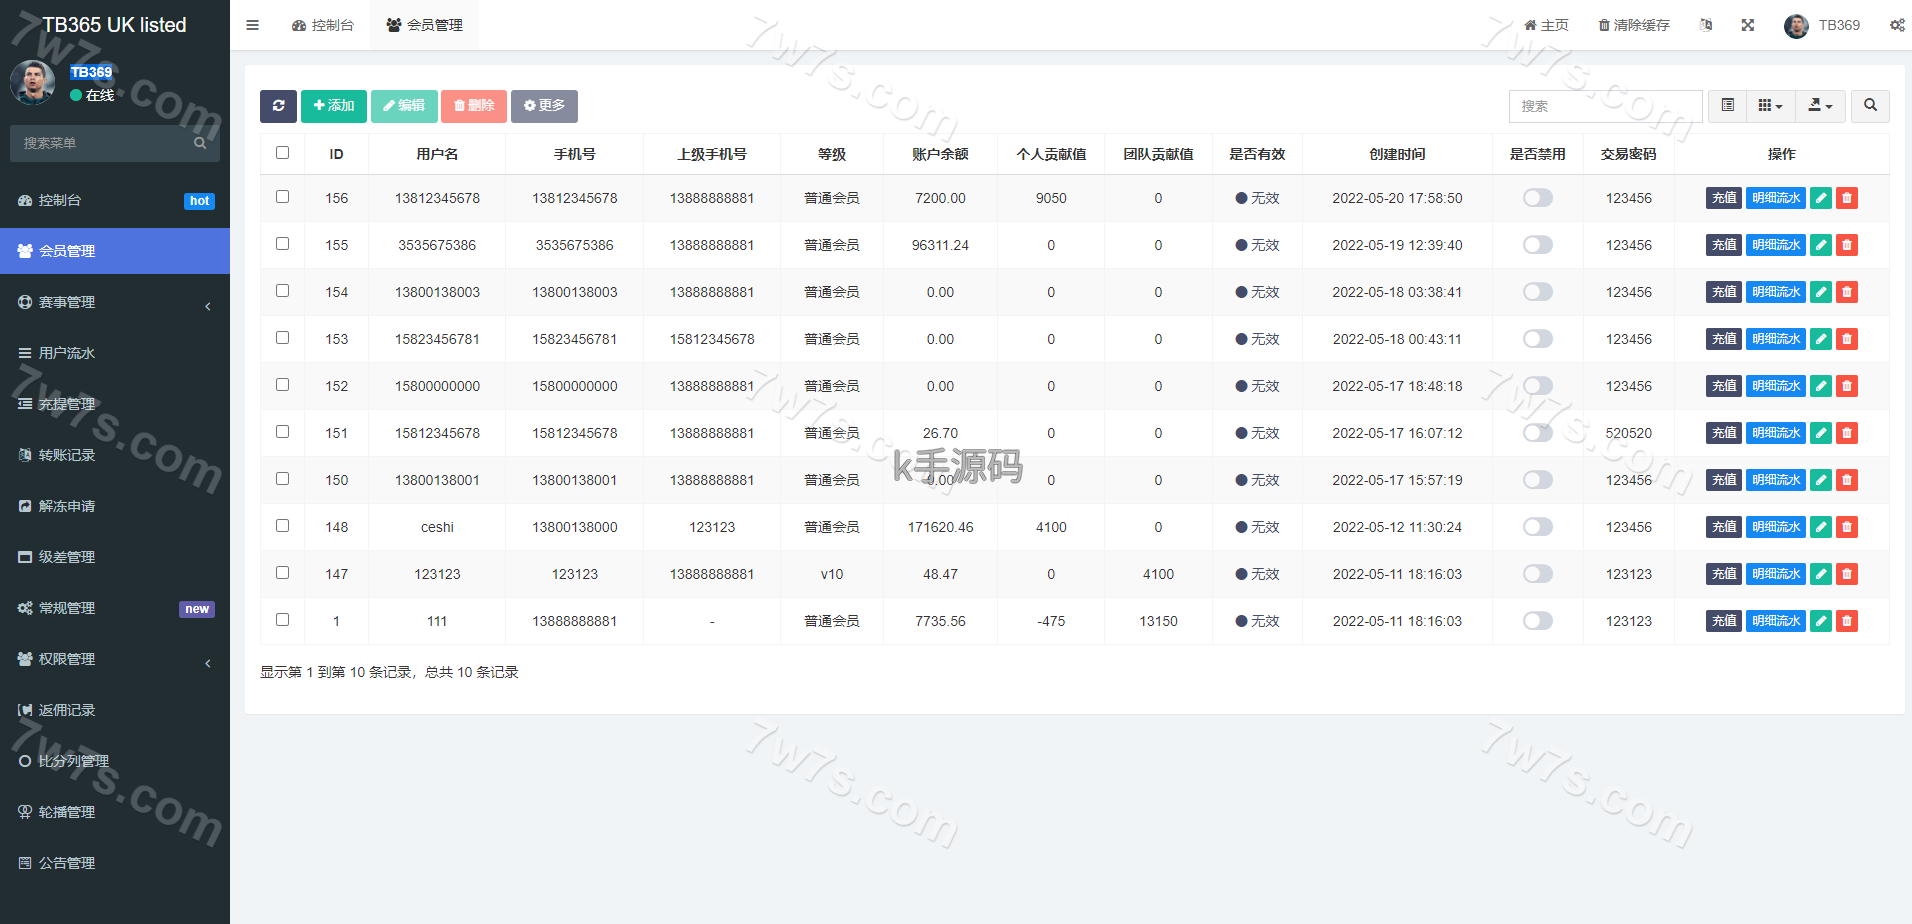Click the search magnifier button beside toolbar
The height and width of the screenshot is (924, 1912).
click(x=1870, y=106)
